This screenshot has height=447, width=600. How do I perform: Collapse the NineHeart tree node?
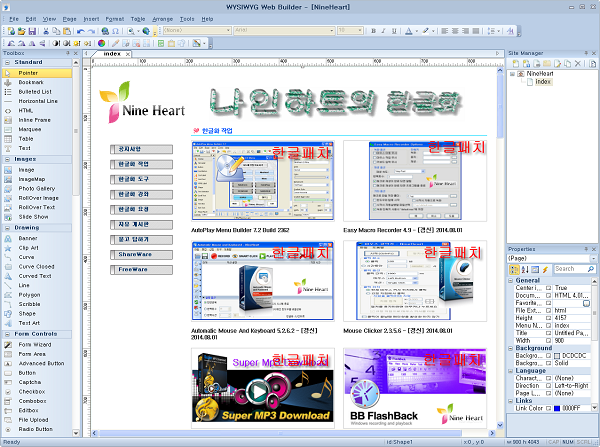click(512, 74)
